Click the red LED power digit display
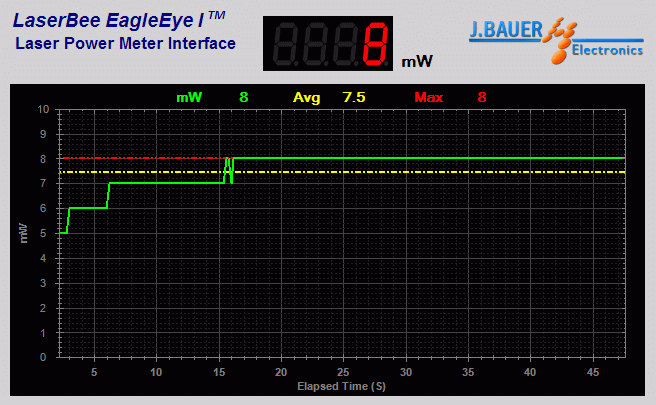The height and width of the screenshot is (405, 656). pyautogui.click(x=328, y=44)
